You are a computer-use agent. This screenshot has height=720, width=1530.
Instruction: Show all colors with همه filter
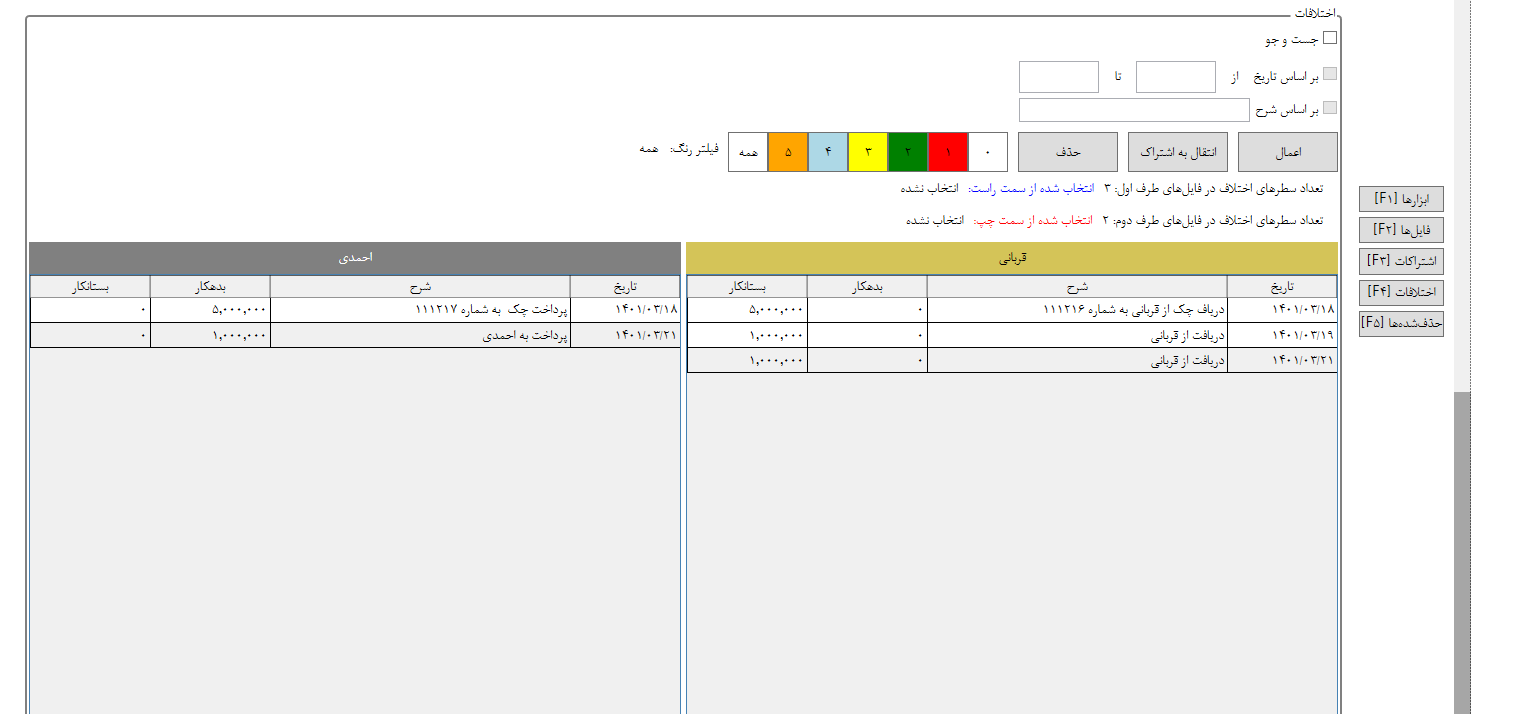[748, 152]
